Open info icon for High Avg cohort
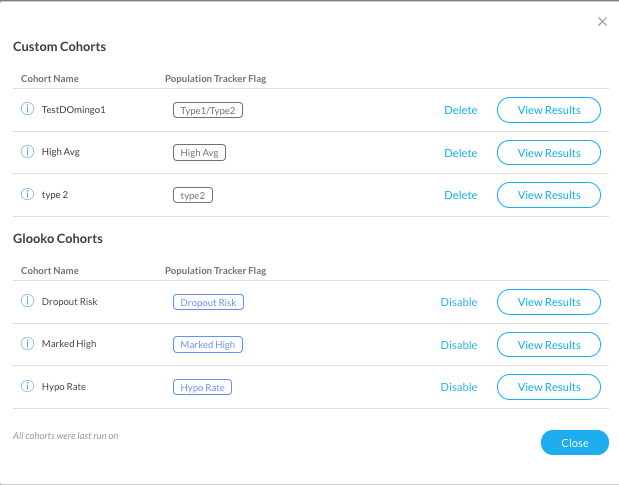 coord(27,151)
